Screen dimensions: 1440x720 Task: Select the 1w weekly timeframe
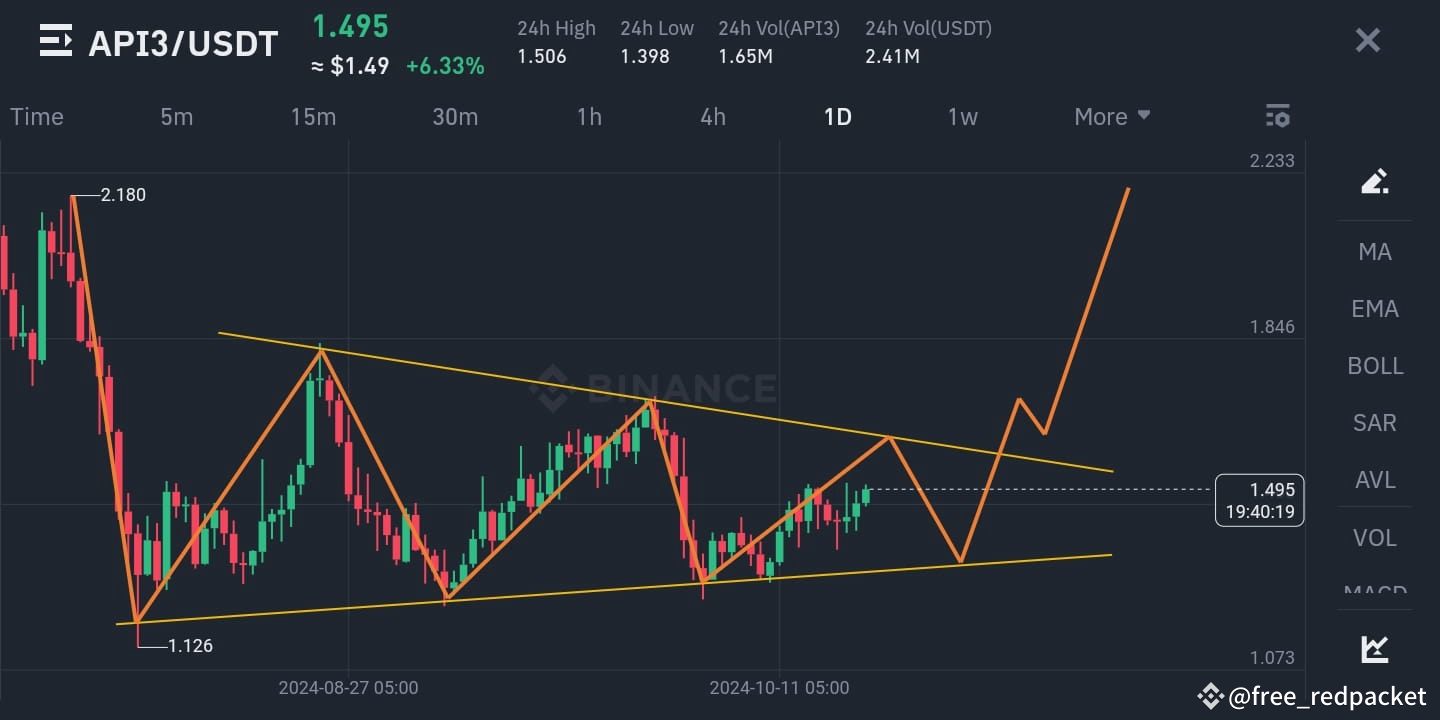(961, 116)
